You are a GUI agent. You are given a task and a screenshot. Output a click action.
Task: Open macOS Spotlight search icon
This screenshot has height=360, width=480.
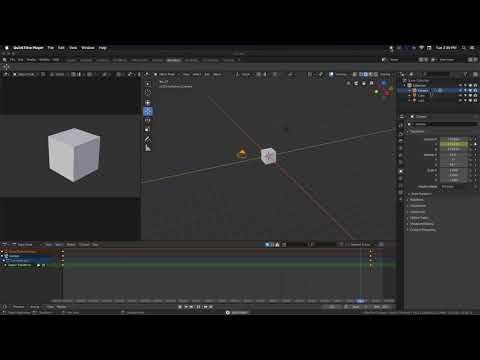click(x=464, y=48)
